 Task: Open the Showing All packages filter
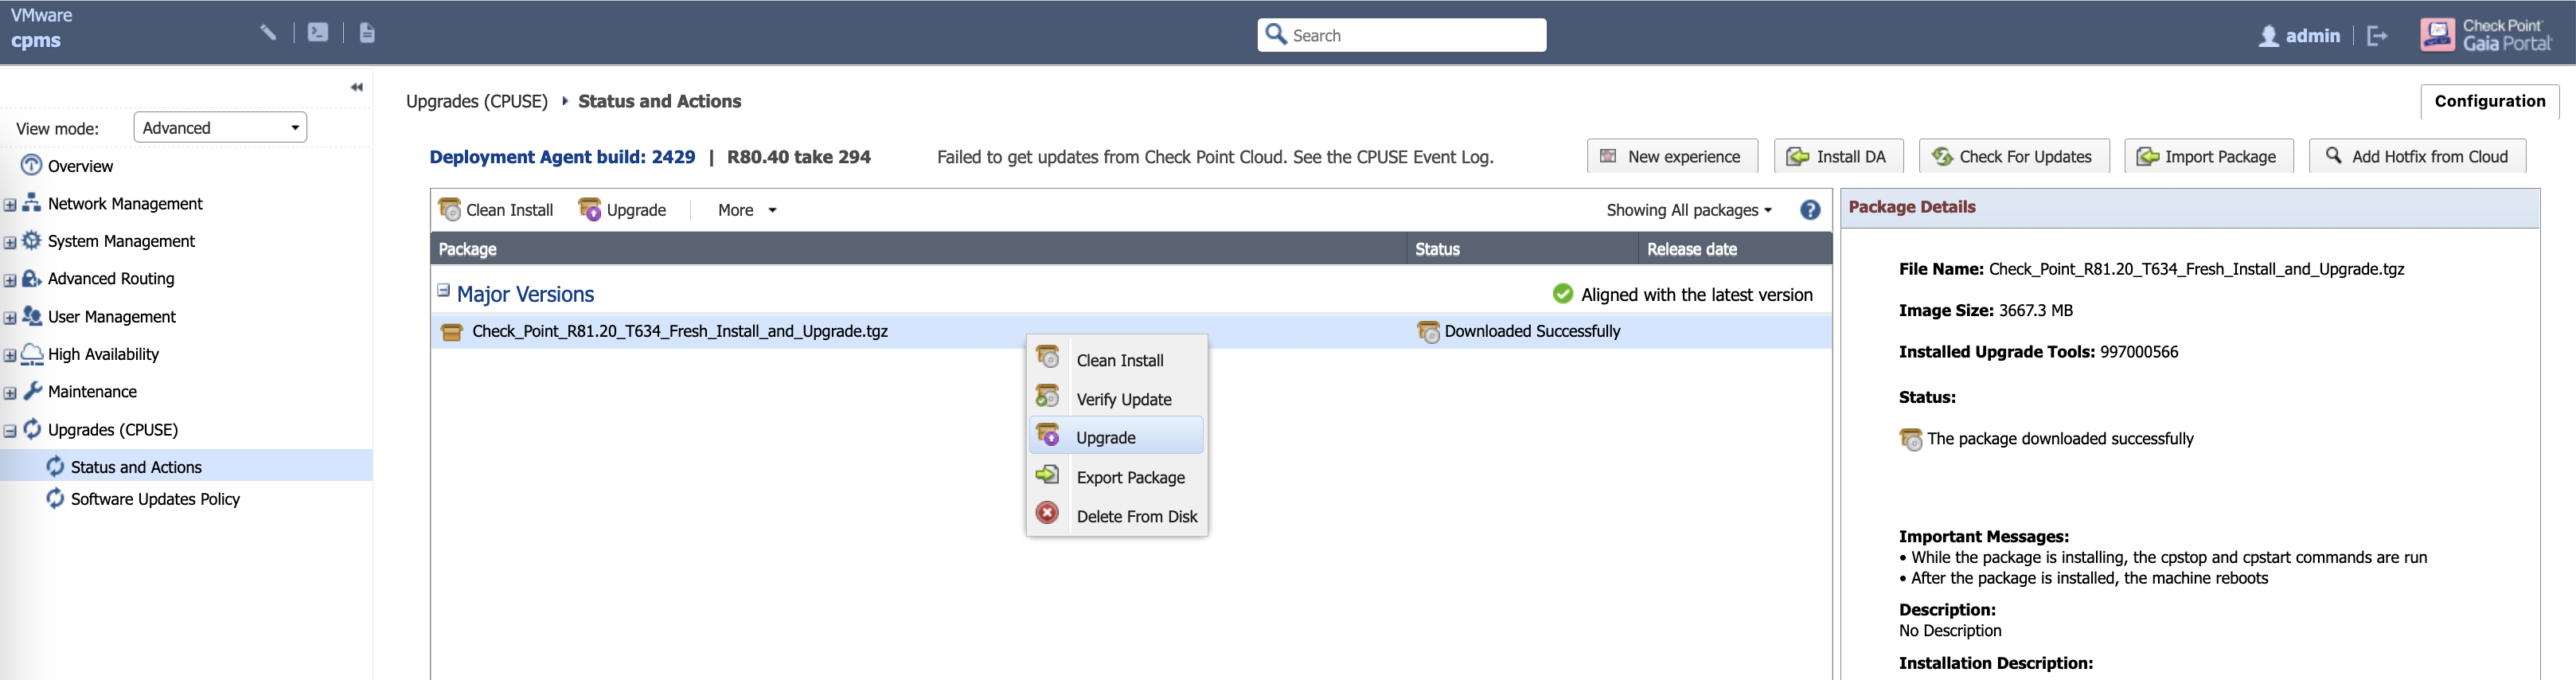(1688, 210)
